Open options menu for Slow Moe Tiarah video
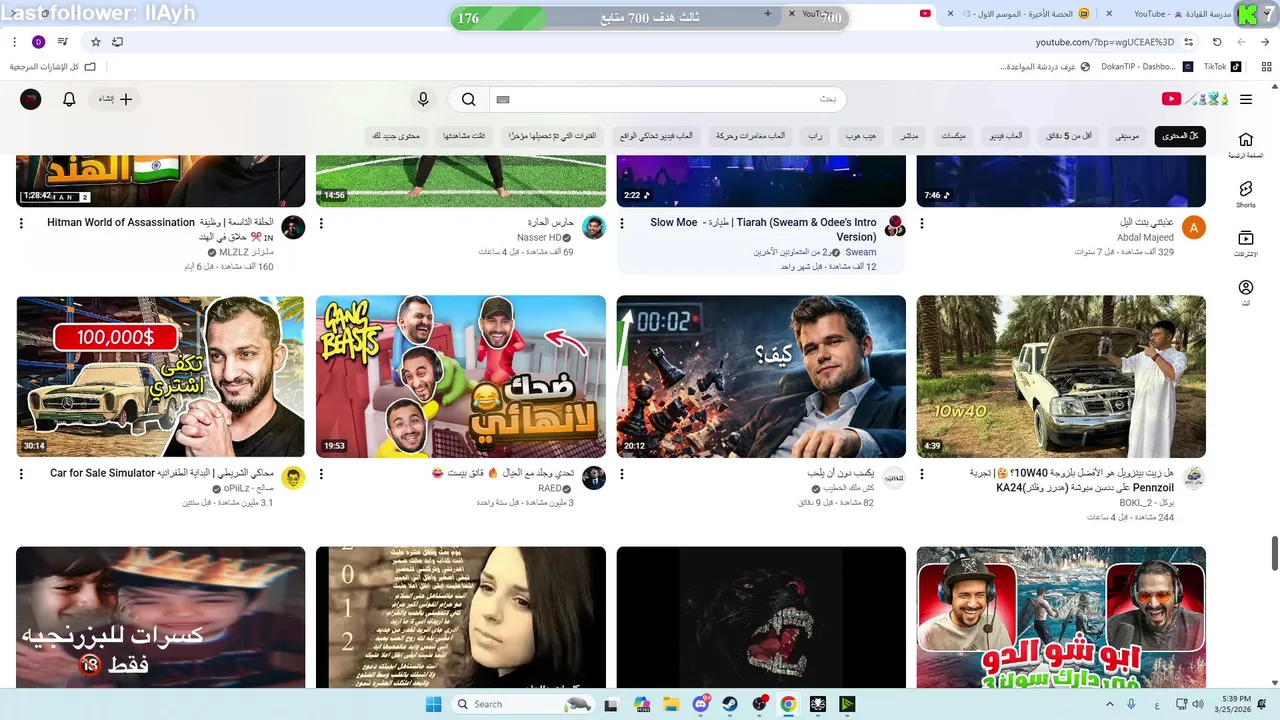This screenshot has width=1280, height=720. click(622, 224)
